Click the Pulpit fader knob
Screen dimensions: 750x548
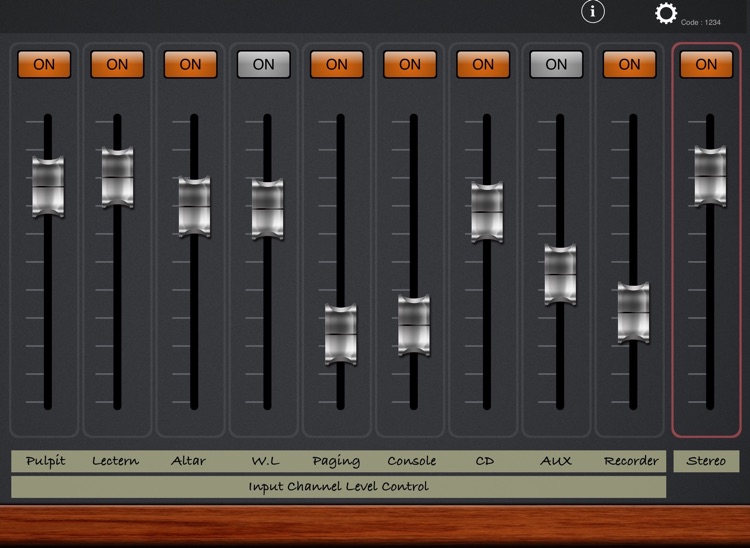tap(48, 186)
